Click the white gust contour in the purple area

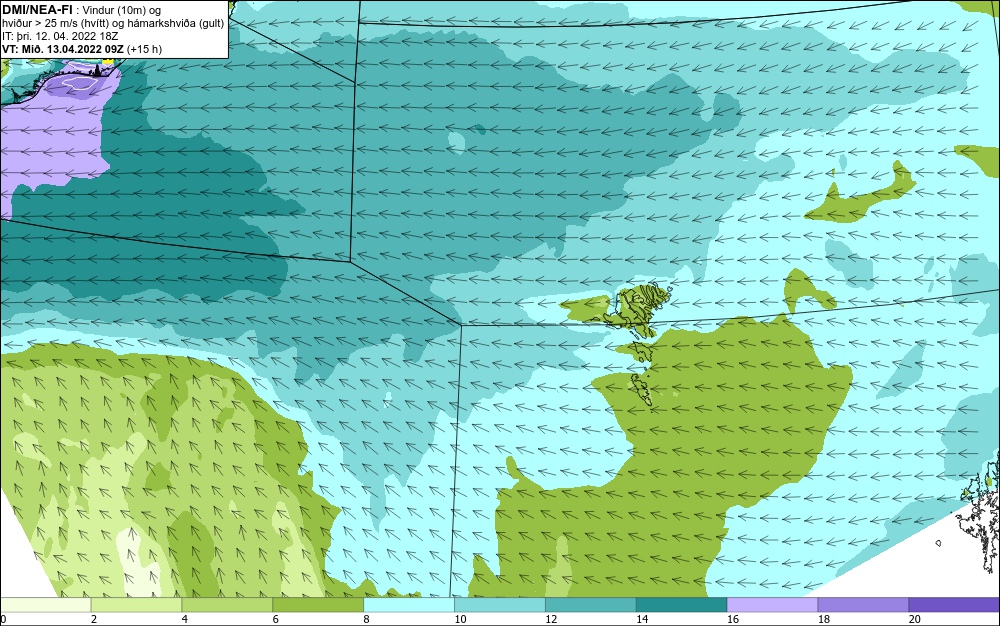tap(80, 83)
